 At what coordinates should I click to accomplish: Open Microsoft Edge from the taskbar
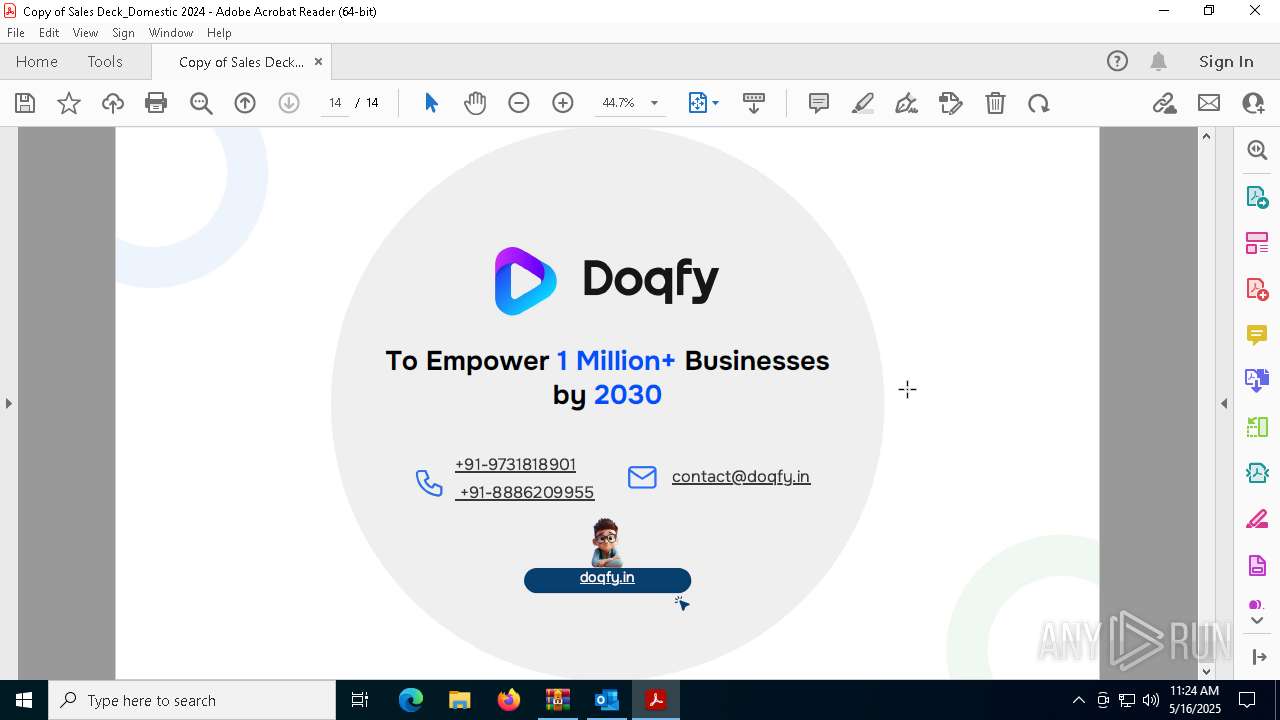411,700
